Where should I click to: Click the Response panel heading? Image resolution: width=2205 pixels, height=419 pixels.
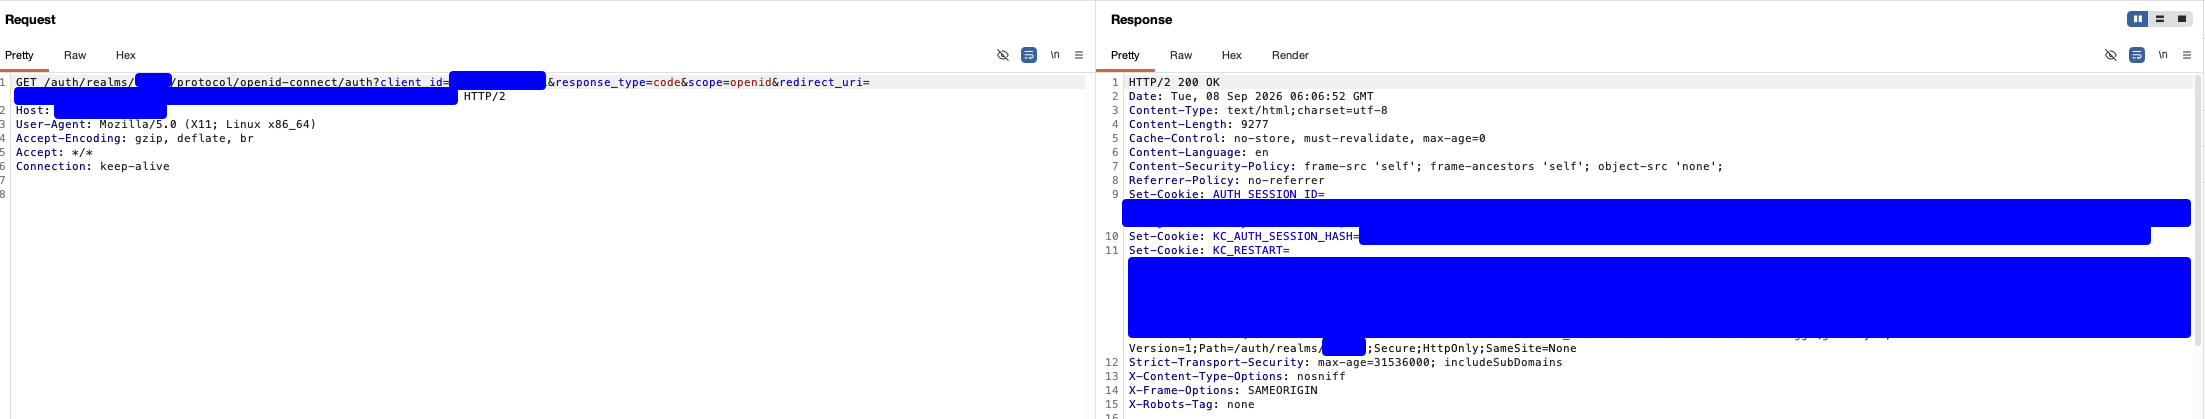point(1141,19)
